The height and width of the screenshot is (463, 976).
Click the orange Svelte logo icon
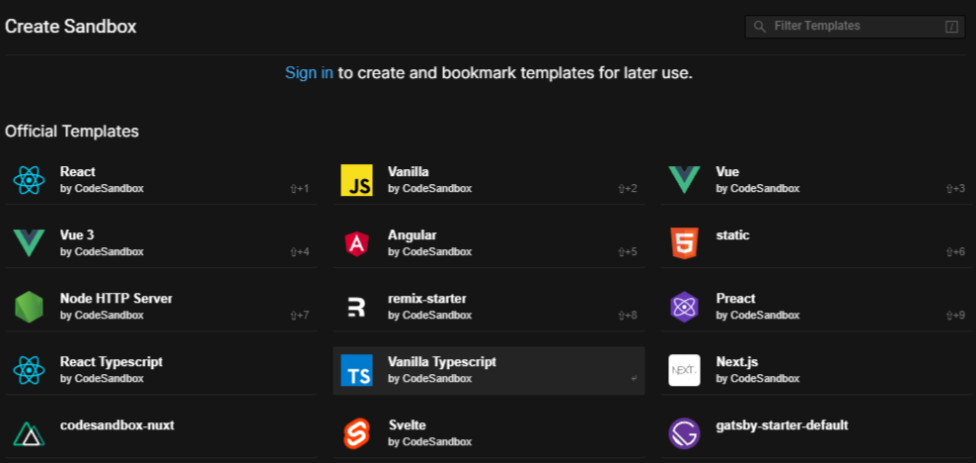coord(357,434)
